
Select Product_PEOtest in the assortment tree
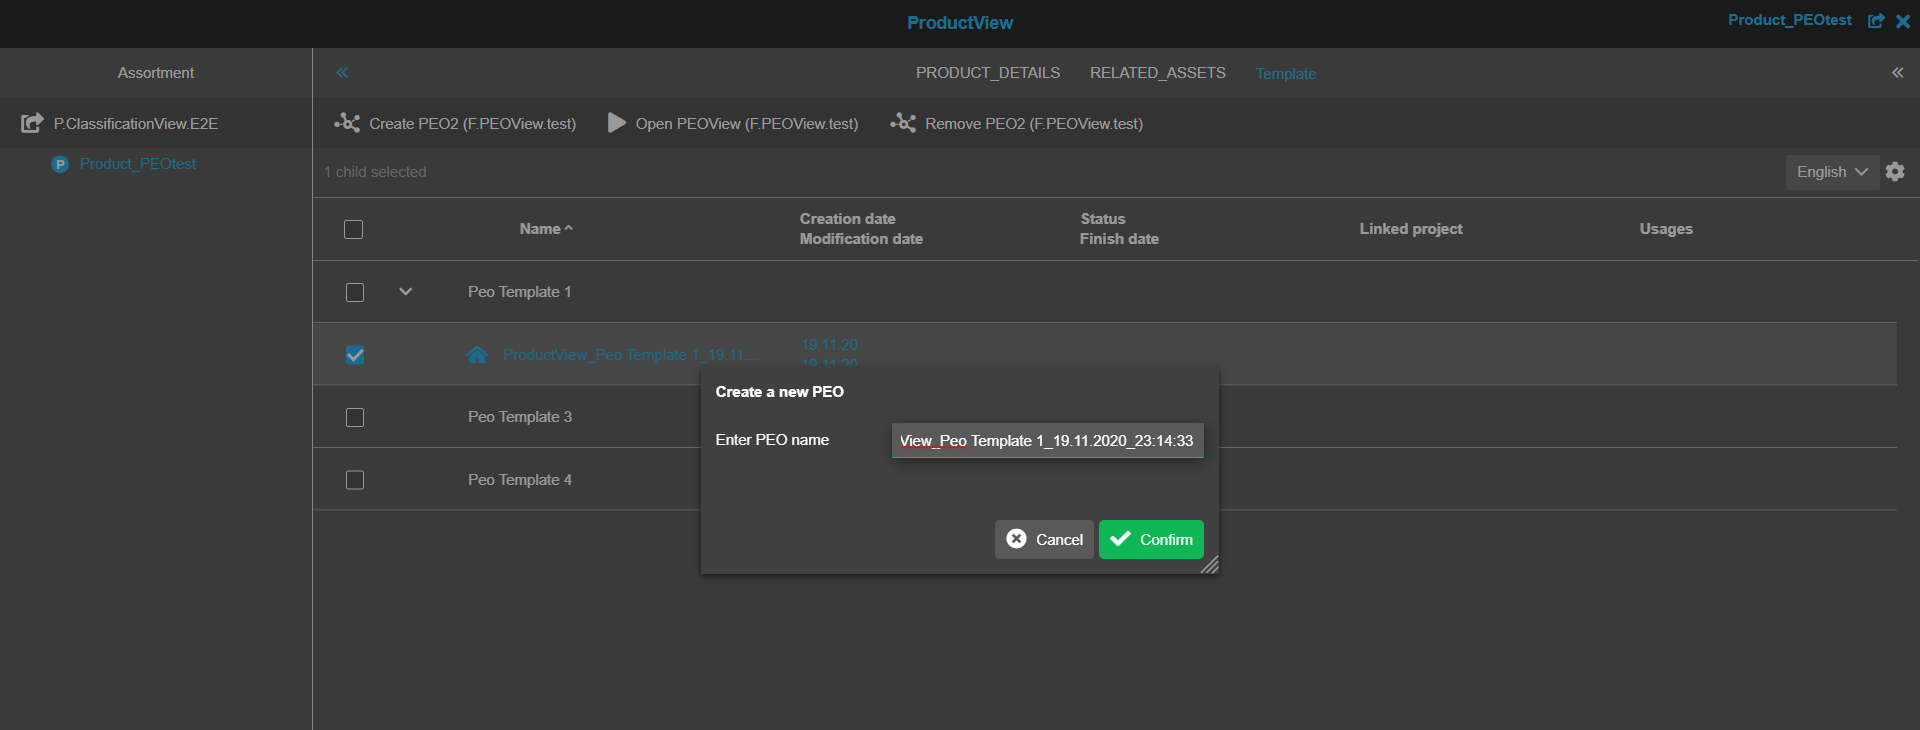(138, 164)
